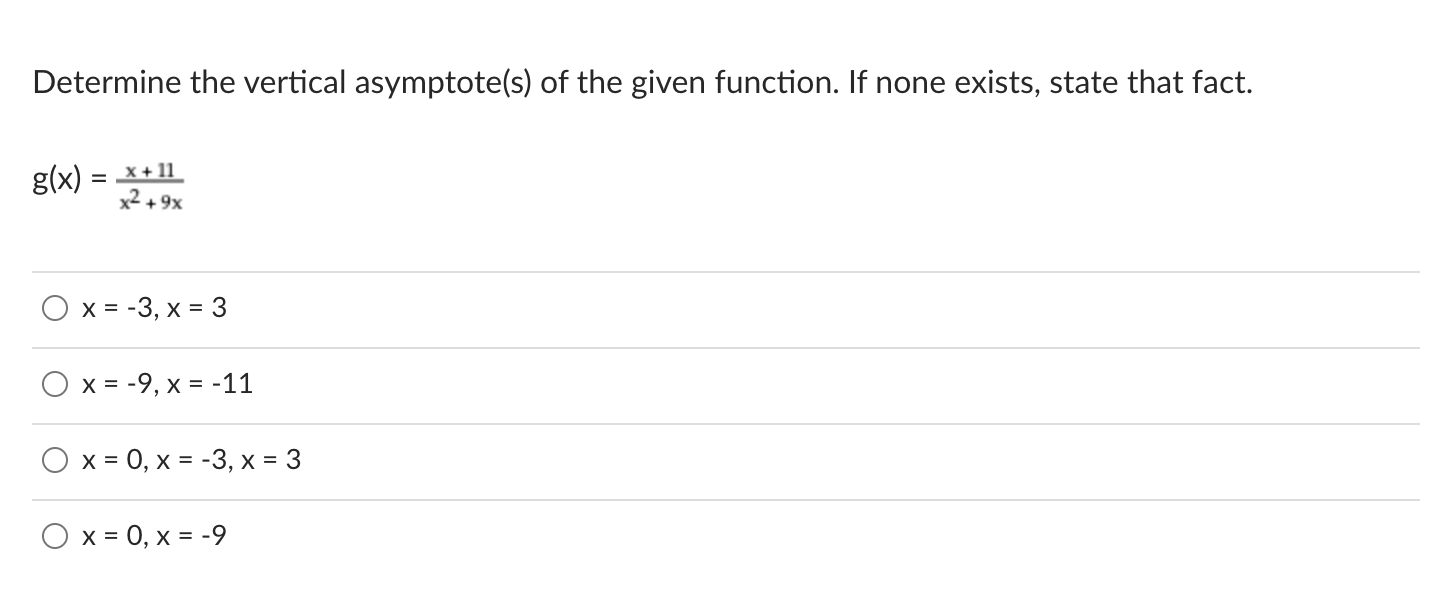The height and width of the screenshot is (607, 1451).
Task: Click the answer text x = 0, x = -3, x = 3
Action: click(190, 460)
